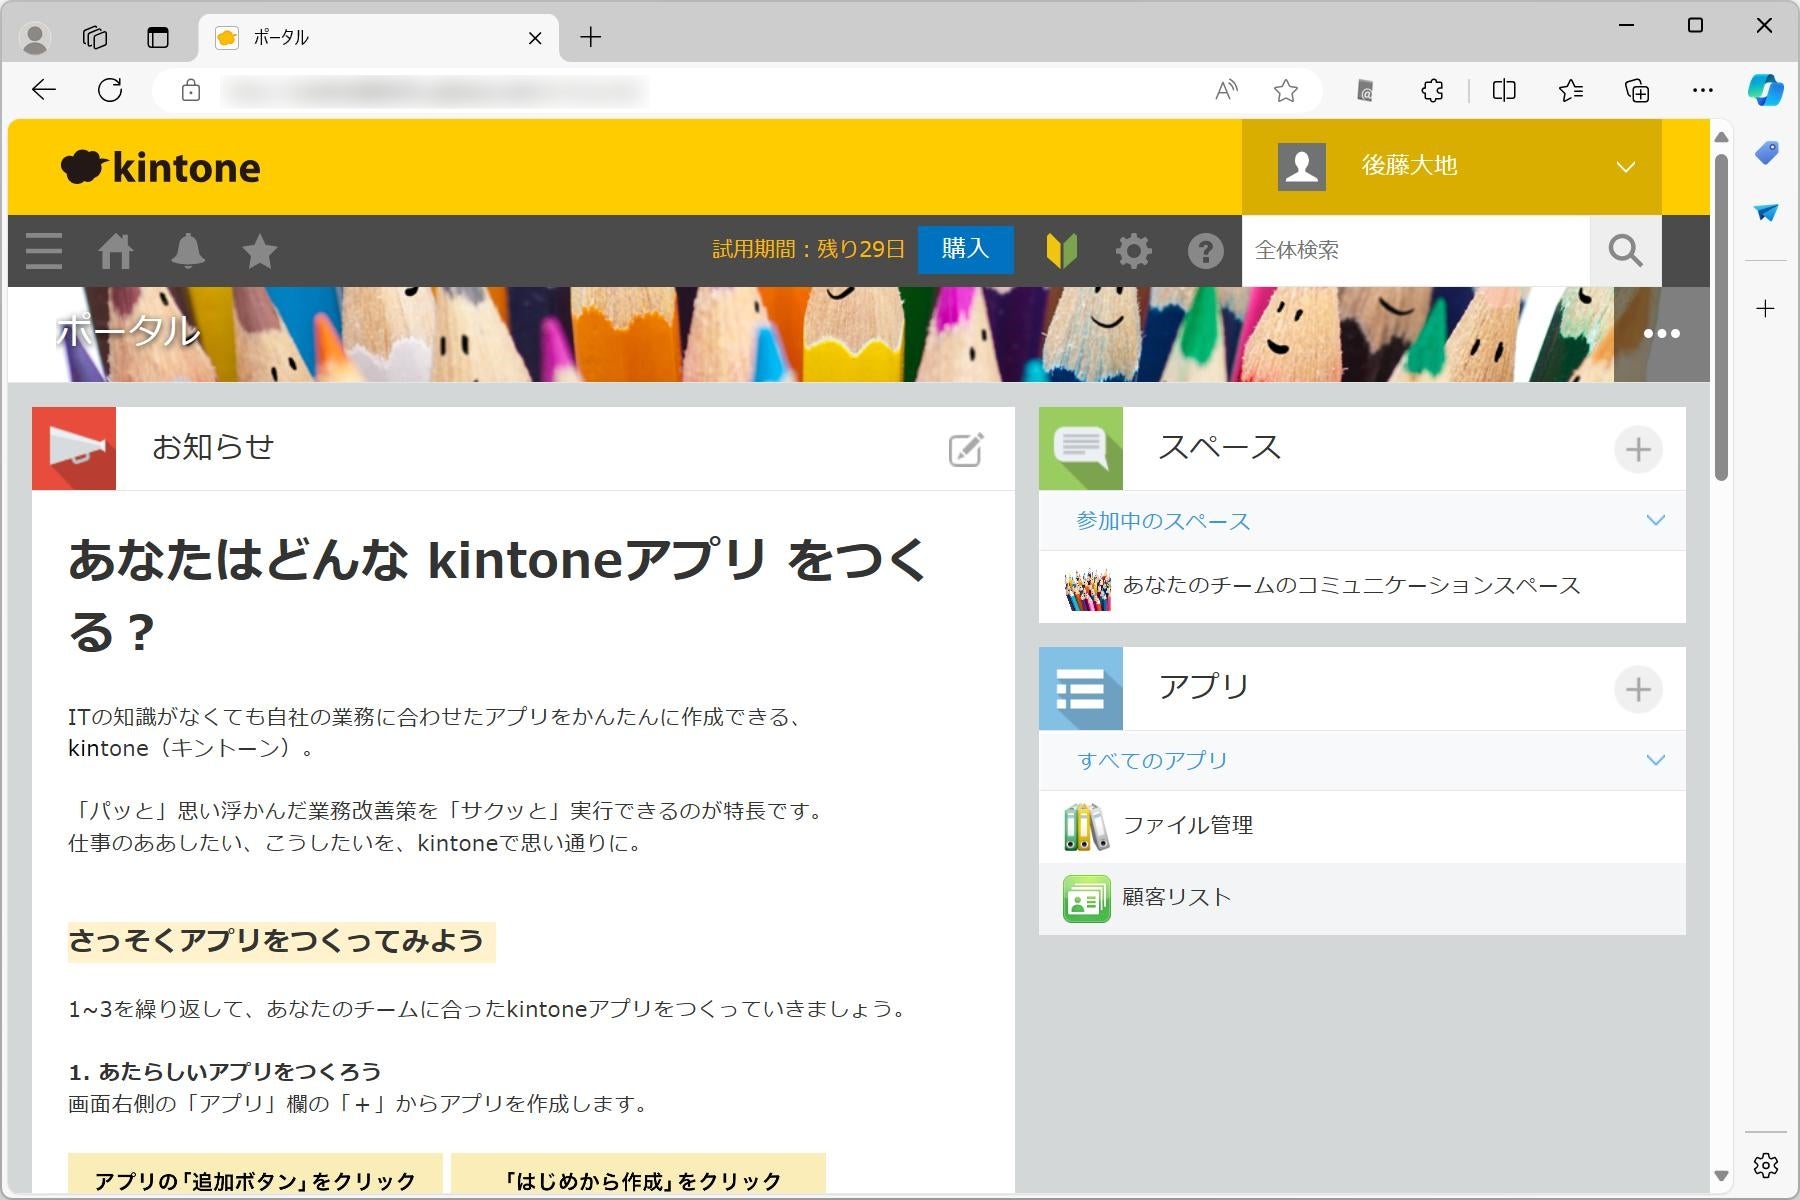Click the 参加中のスペース label

[x=1163, y=521]
